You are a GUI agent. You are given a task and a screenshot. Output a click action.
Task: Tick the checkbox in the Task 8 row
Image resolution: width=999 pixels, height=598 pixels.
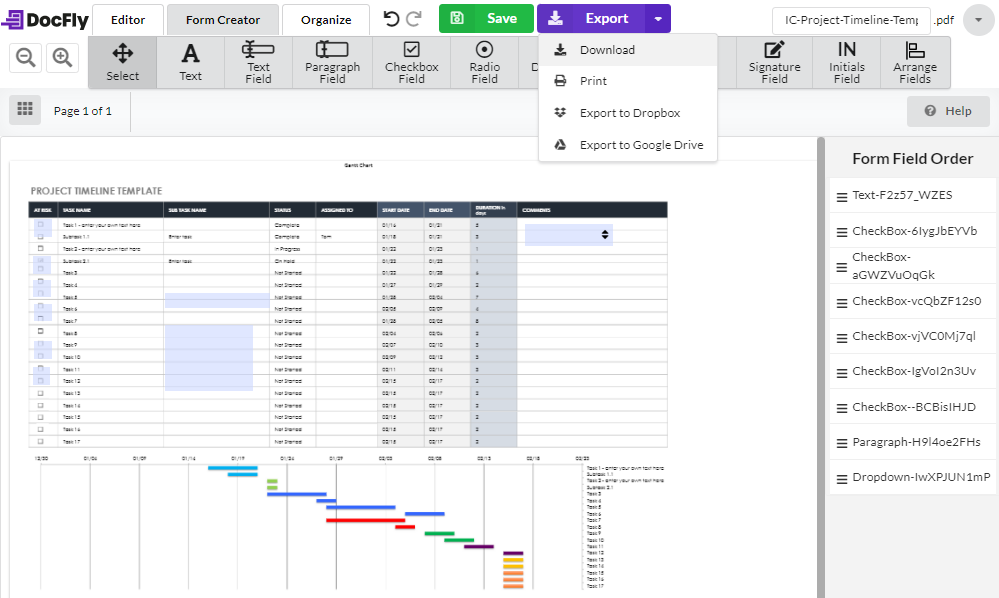click(41, 331)
